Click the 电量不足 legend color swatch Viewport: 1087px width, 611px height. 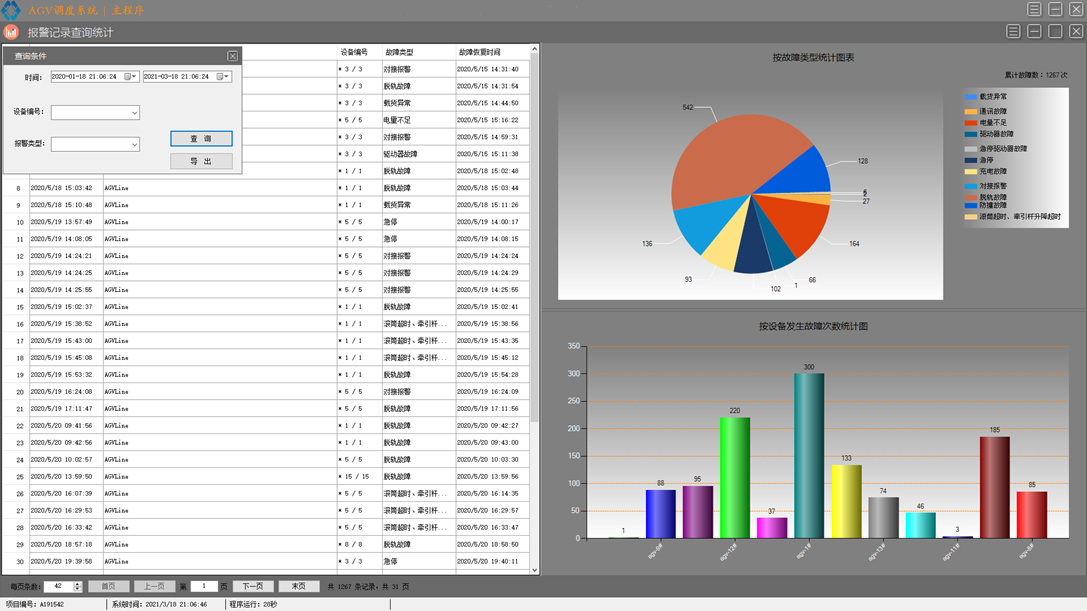pos(971,122)
